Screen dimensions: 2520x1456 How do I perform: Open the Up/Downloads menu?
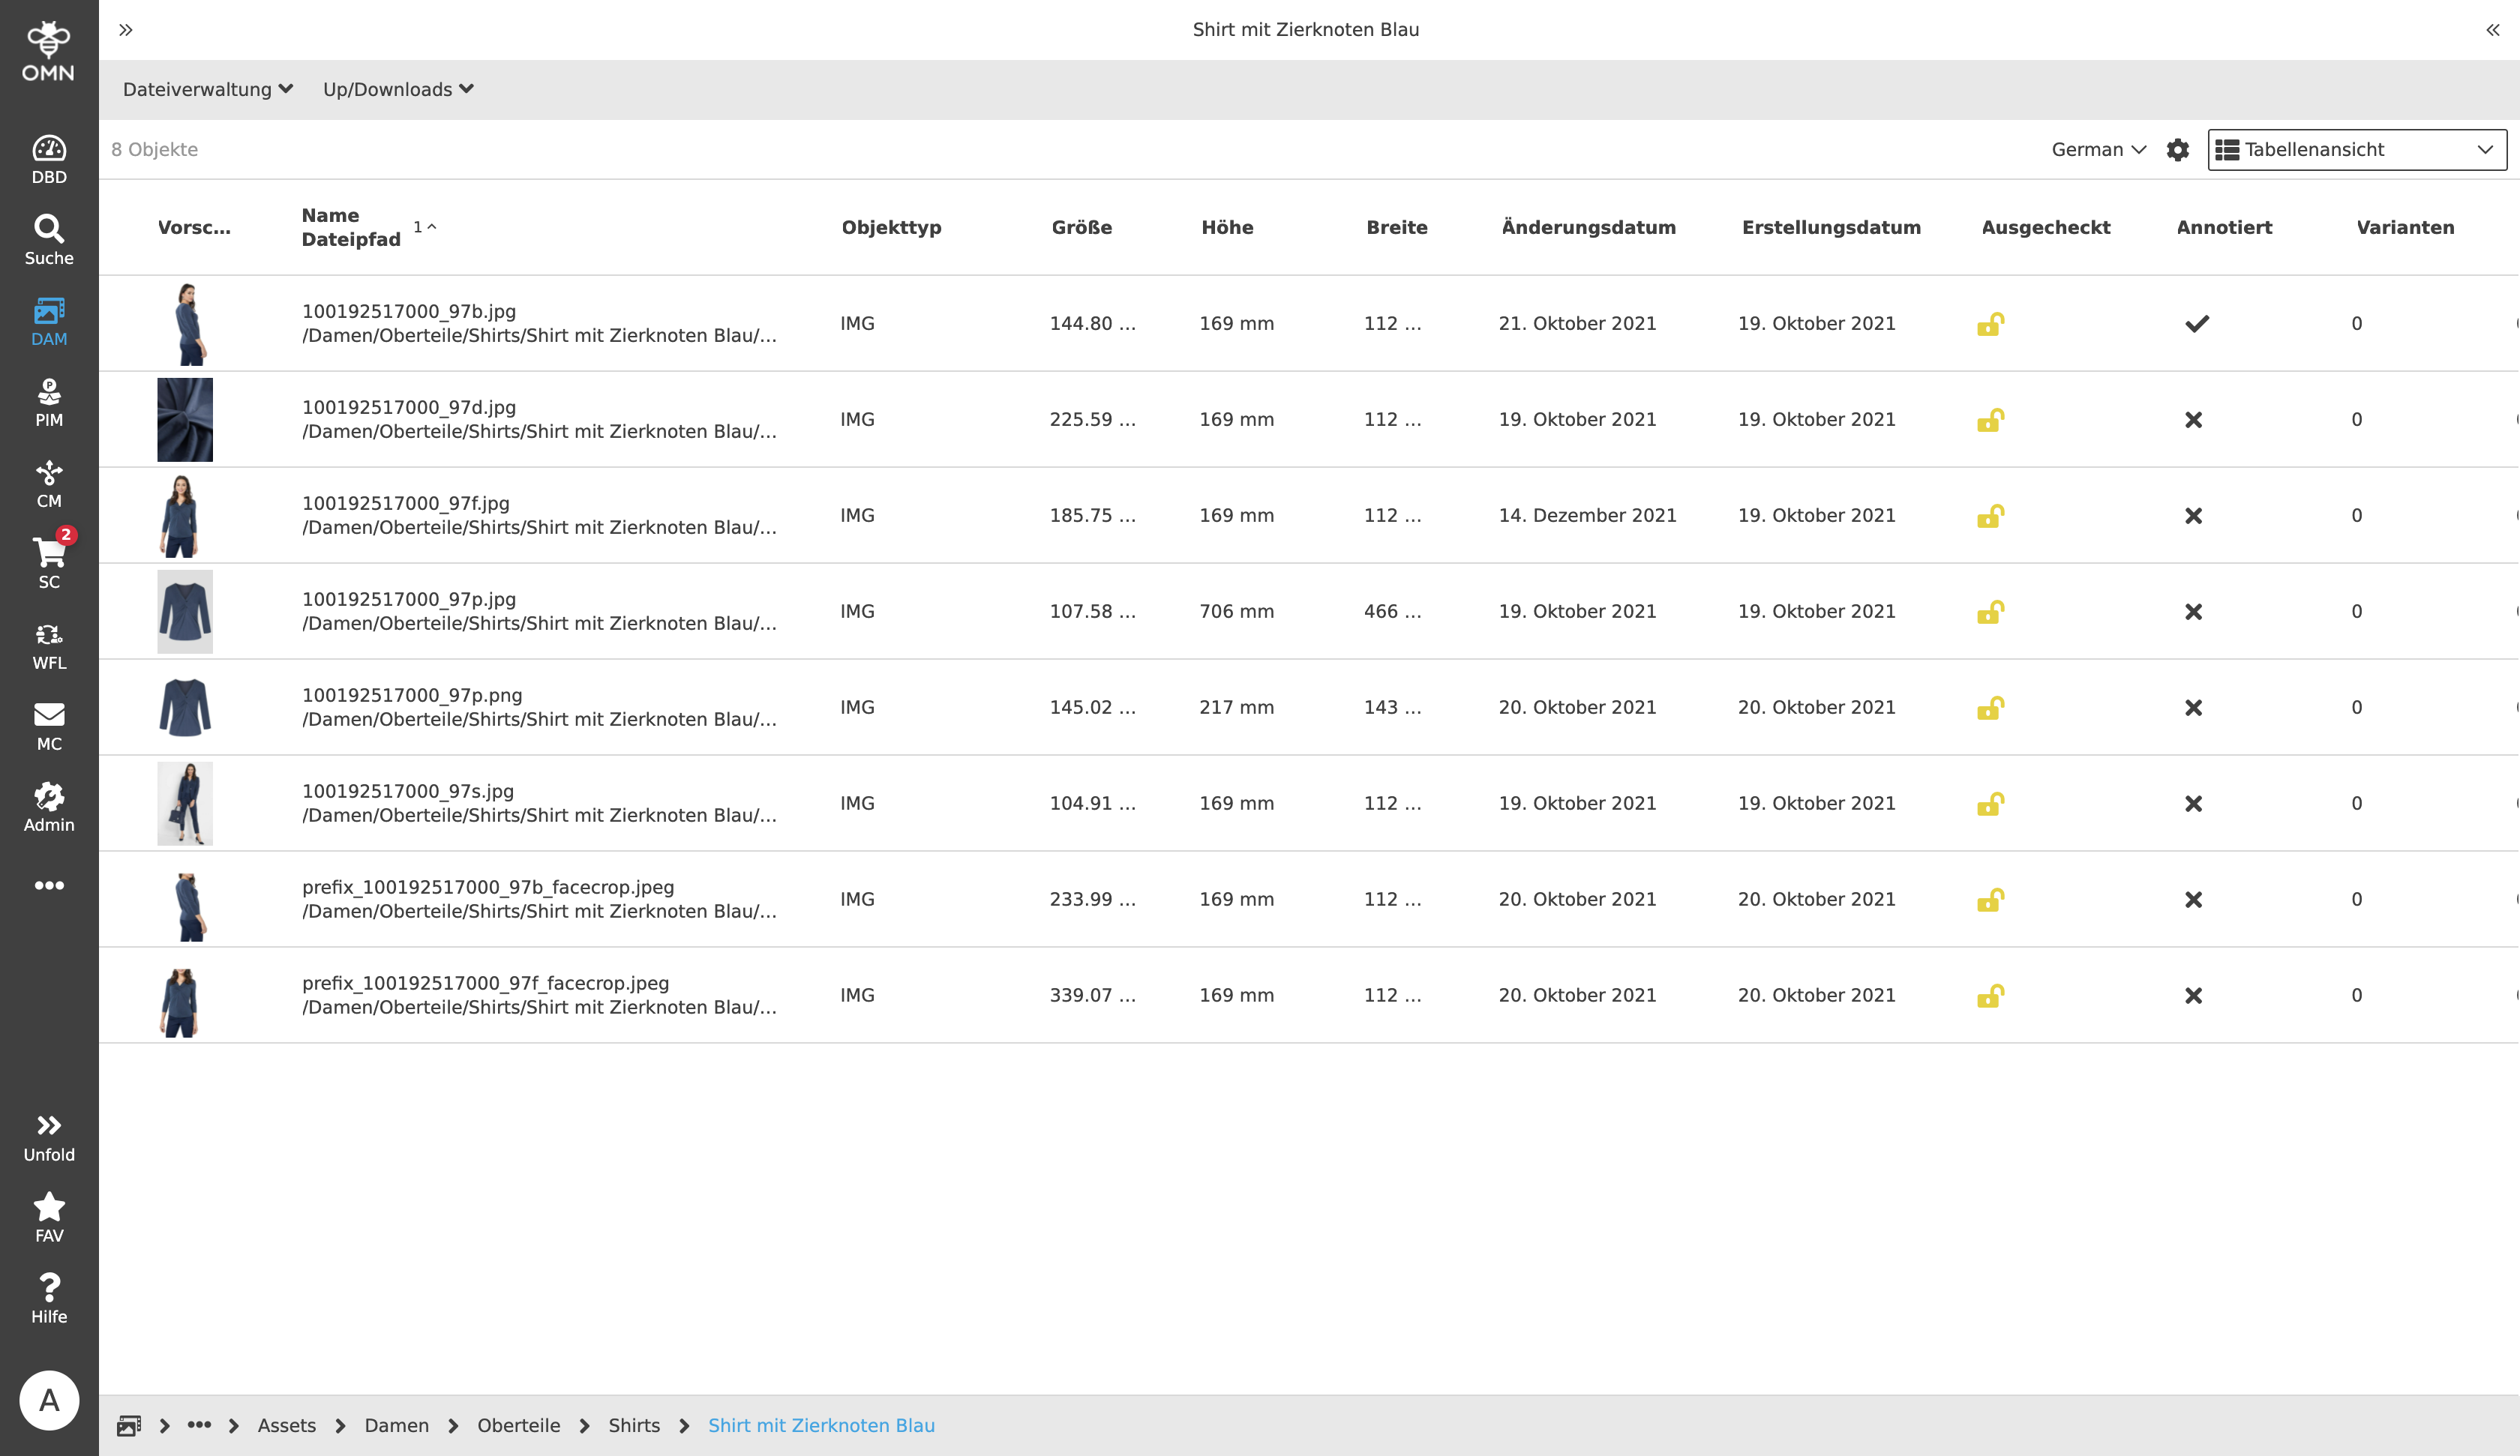point(397,90)
